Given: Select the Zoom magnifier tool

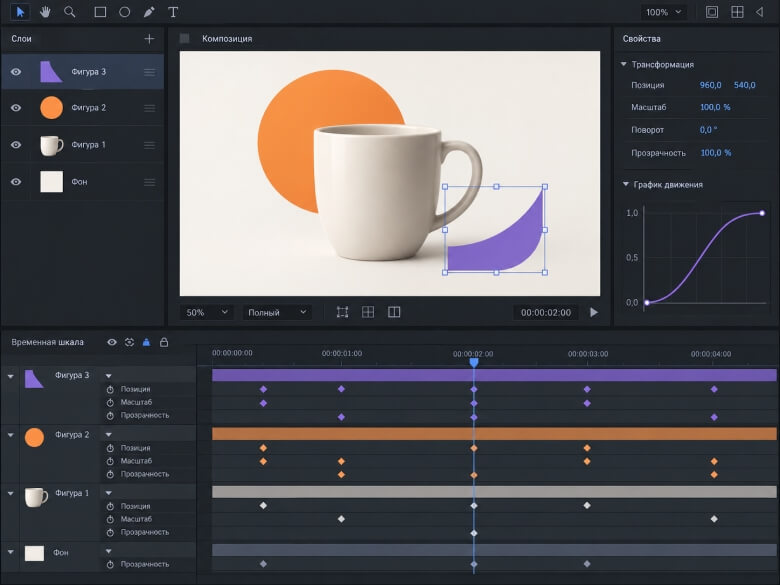Looking at the screenshot, I should [70, 11].
